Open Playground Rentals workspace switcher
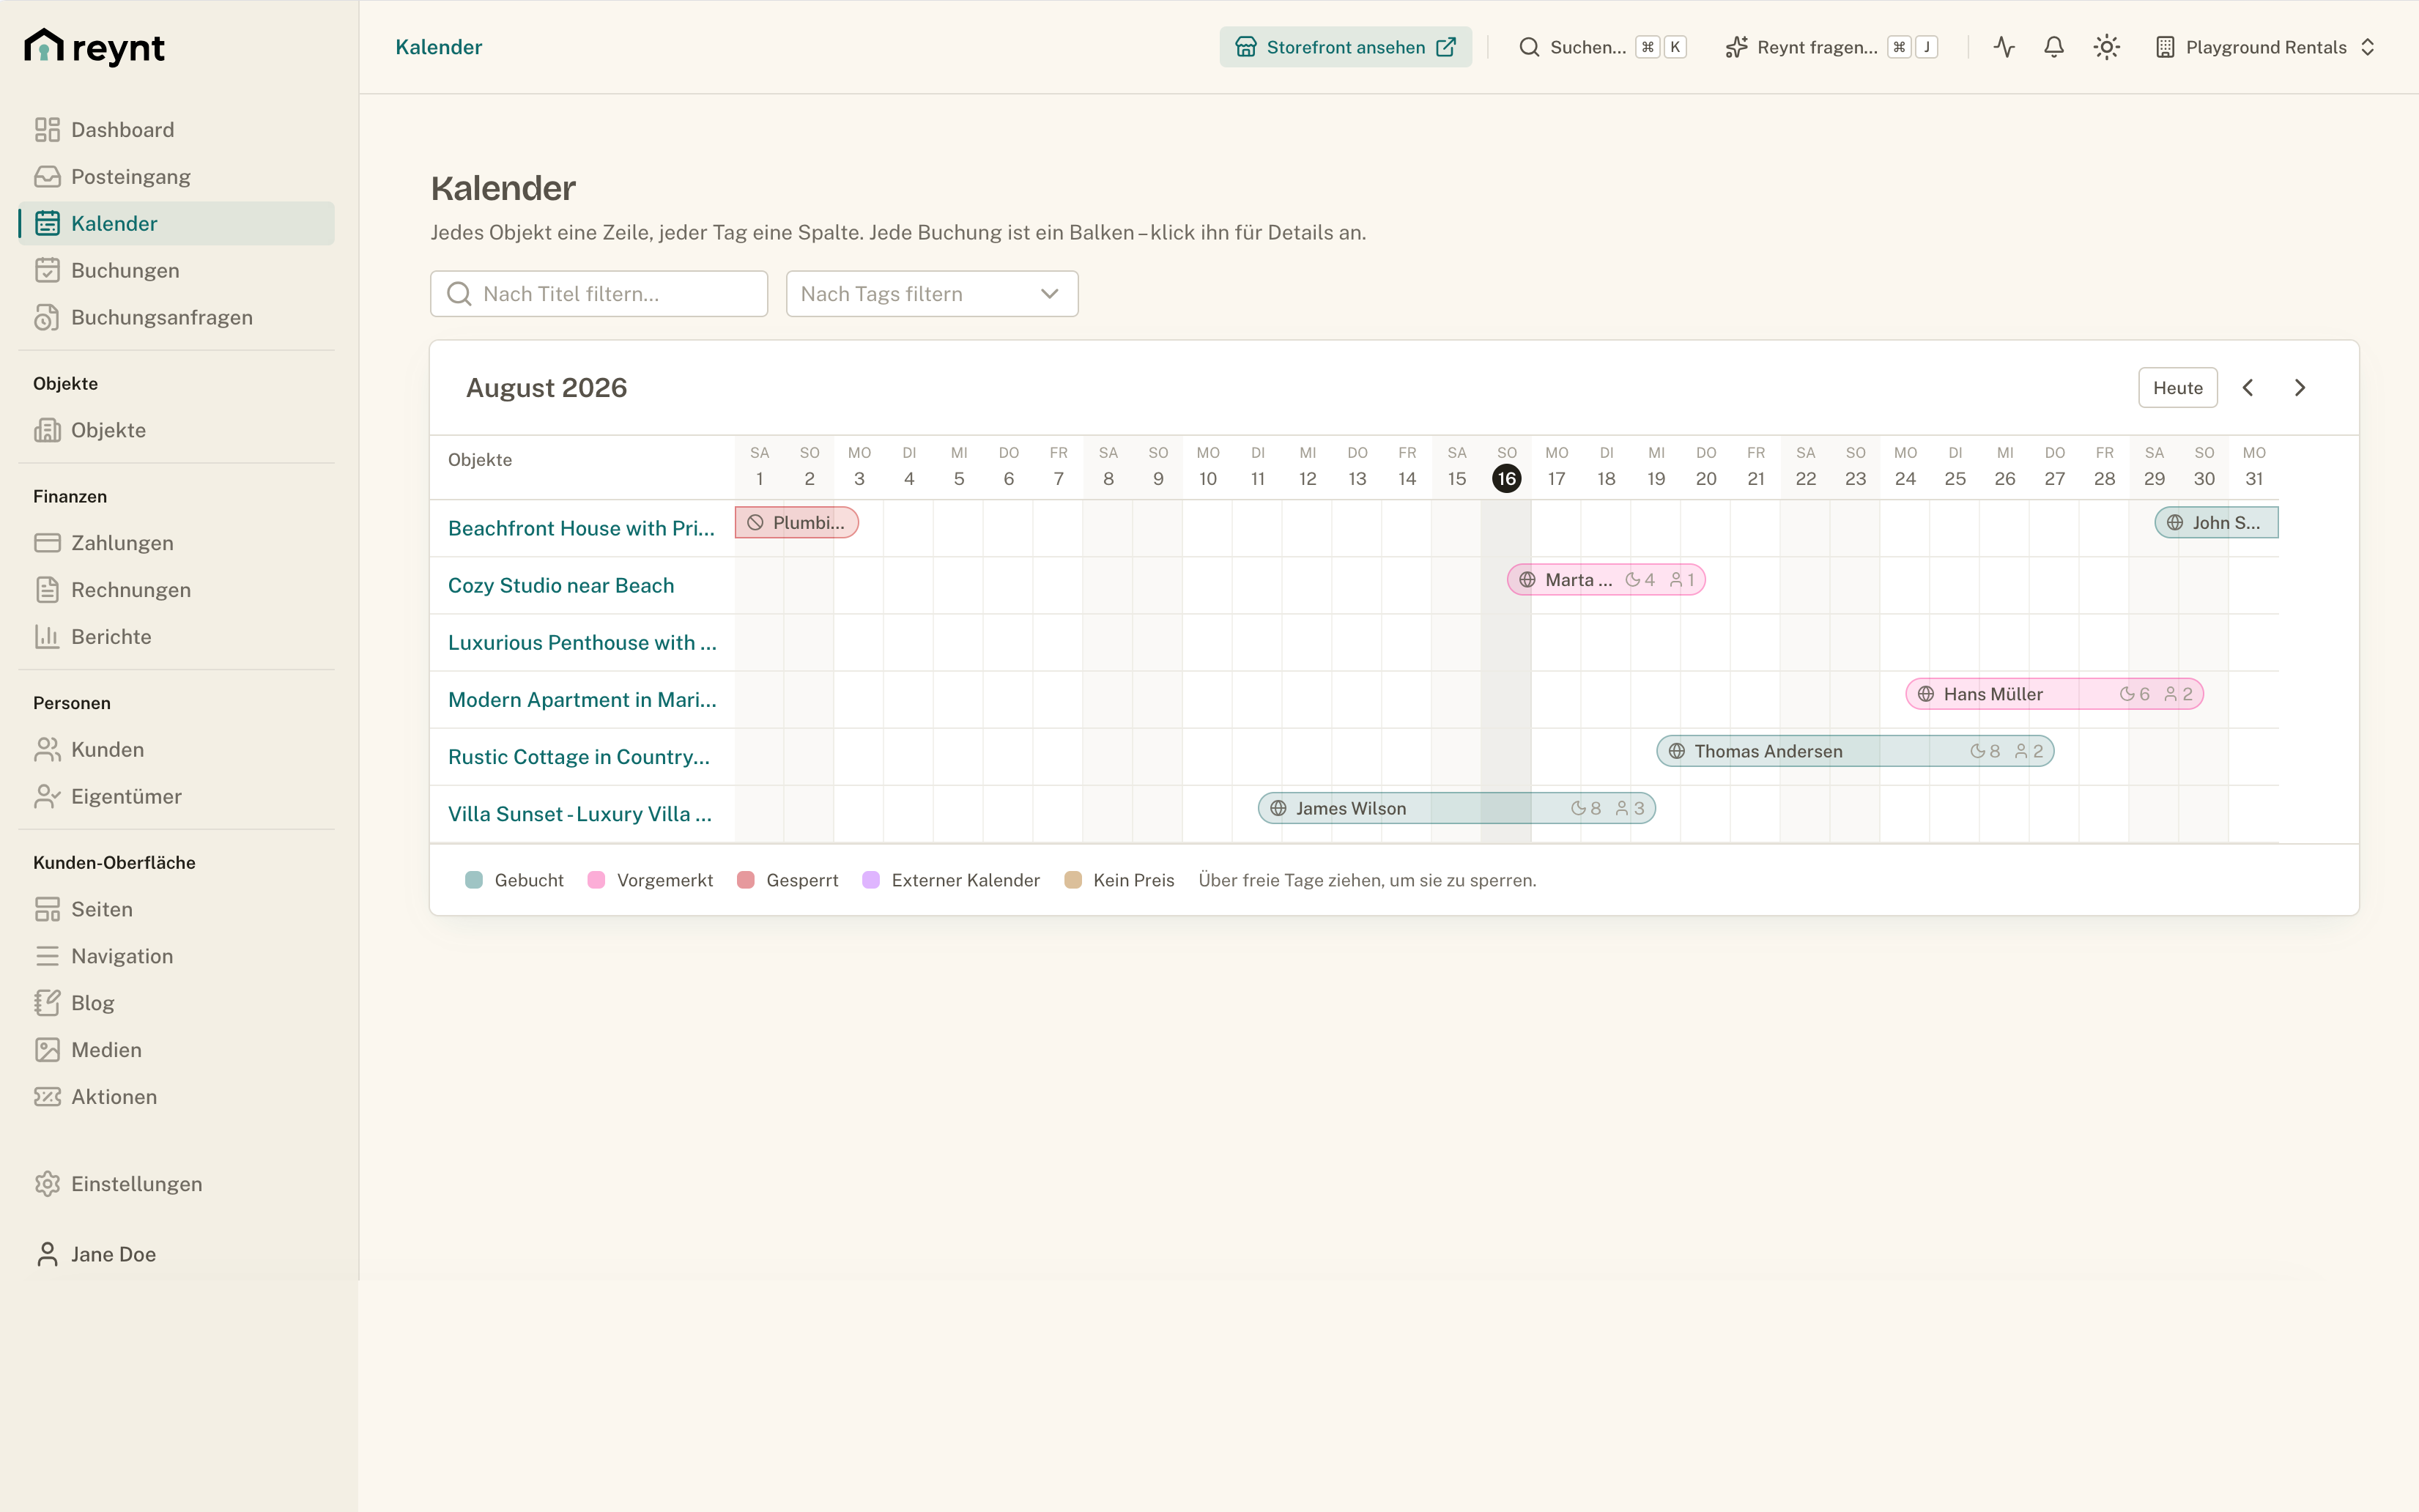Screen dimensions: 2419x1512 (2265, 47)
